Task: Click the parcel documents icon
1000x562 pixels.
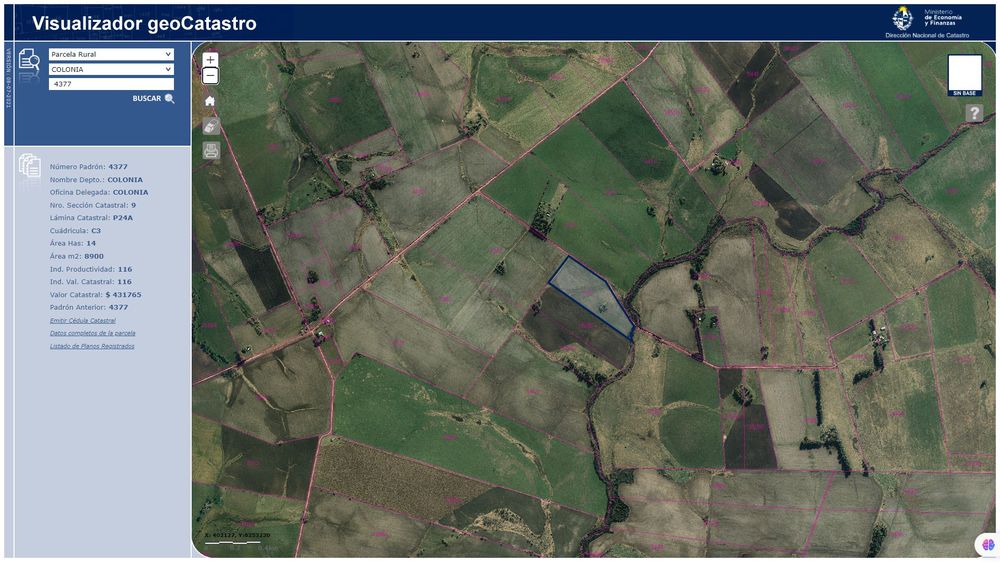Action: (29, 167)
